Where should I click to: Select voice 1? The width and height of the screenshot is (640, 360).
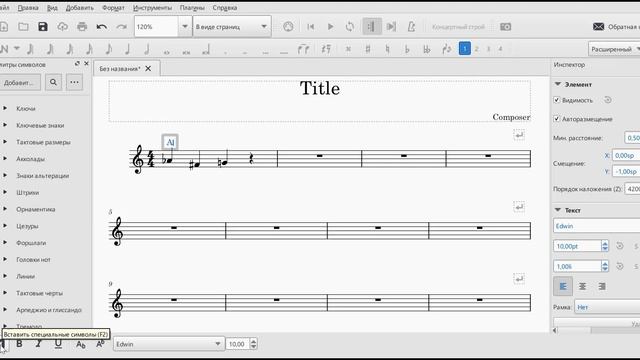tap(464, 49)
